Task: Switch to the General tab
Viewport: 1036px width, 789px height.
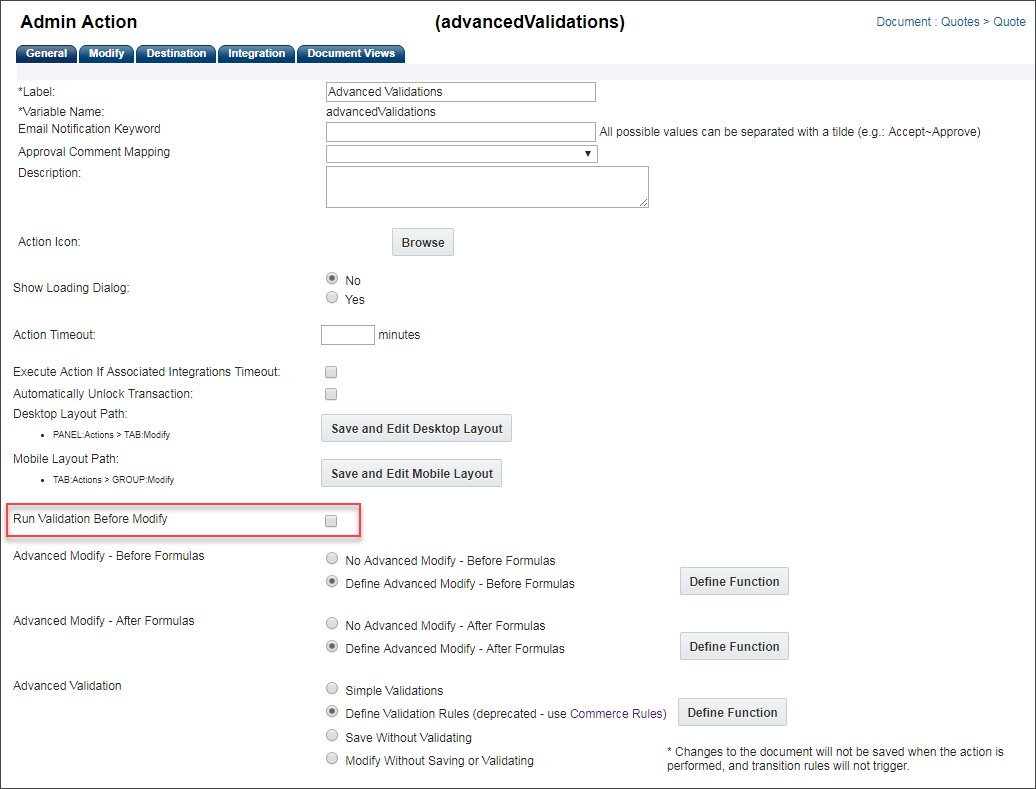Action: pyautogui.click(x=47, y=54)
